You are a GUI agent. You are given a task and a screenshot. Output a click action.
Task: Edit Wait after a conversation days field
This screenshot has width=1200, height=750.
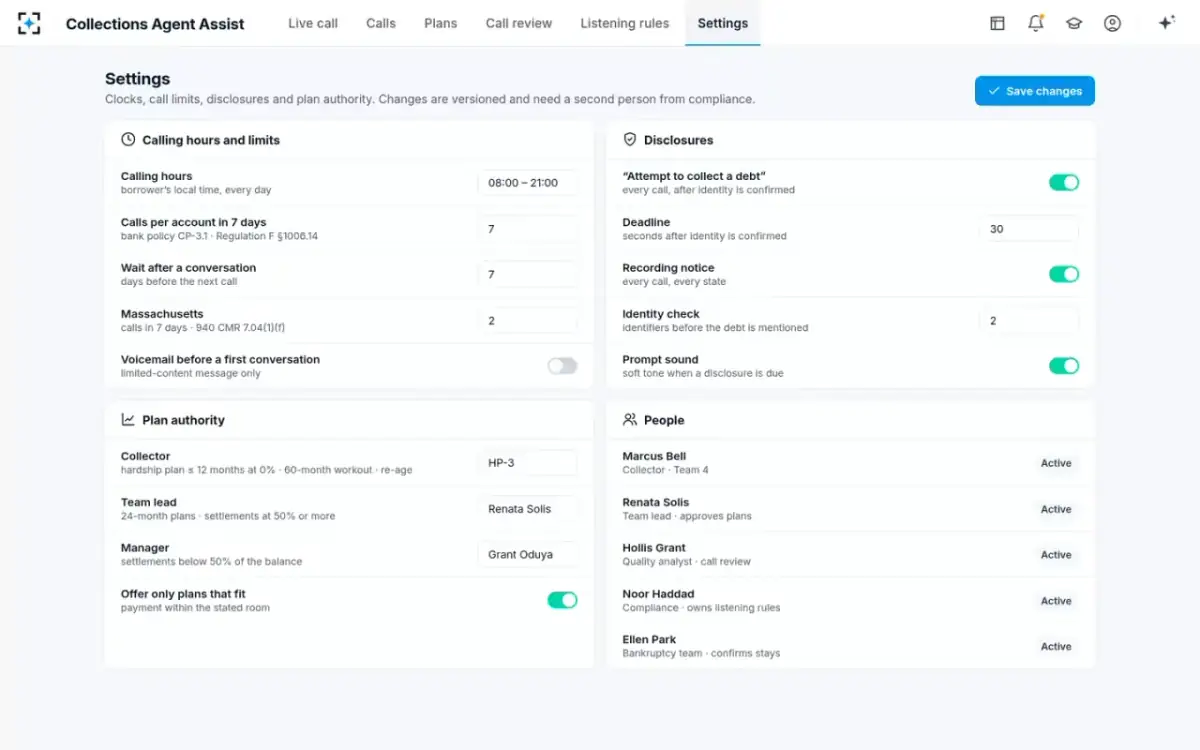pos(528,274)
